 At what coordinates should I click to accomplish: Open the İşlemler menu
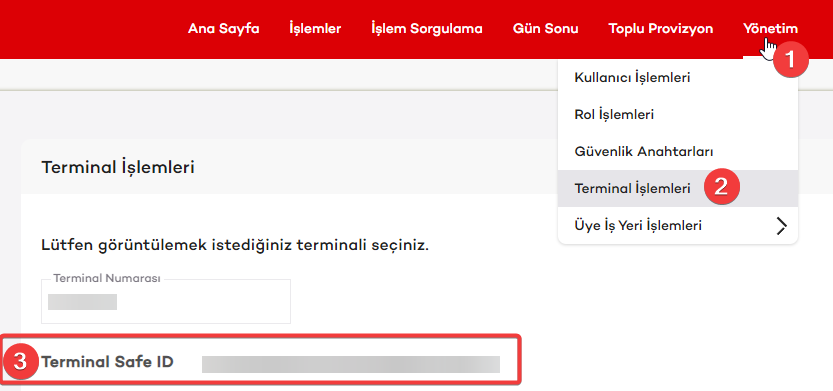[x=315, y=29]
